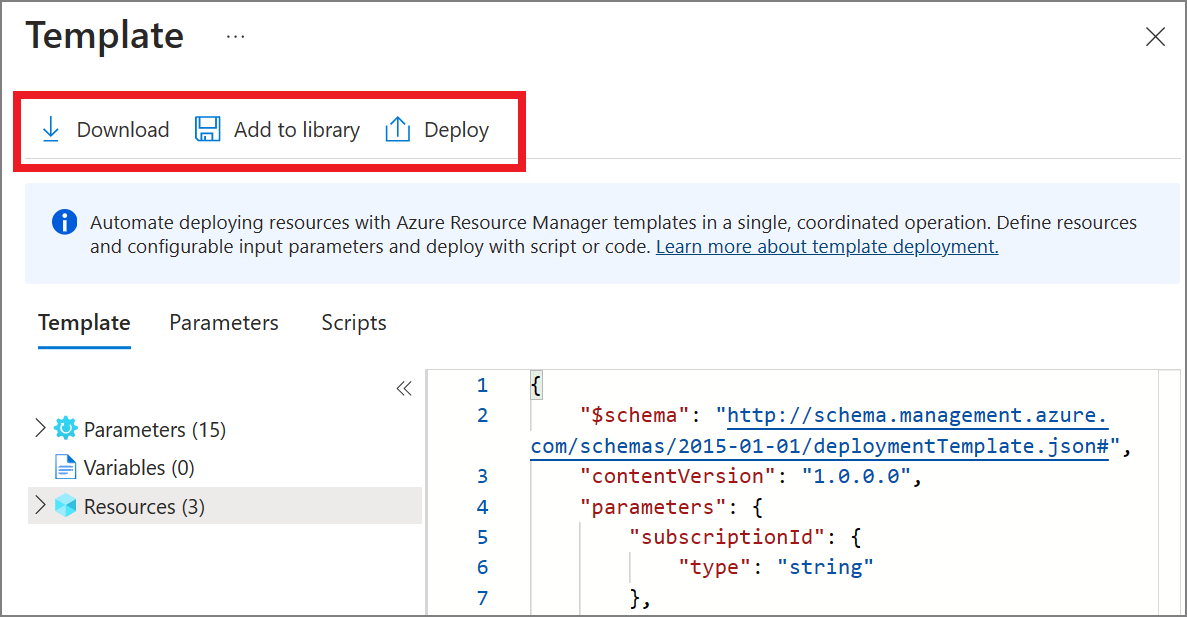Switch to the Scripts tab

tap(354, 323)
